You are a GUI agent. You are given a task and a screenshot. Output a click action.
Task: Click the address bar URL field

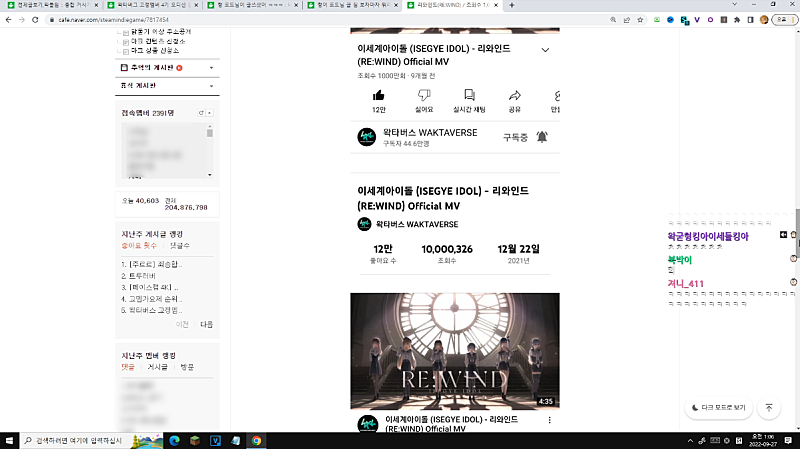pyautogui.click(x=327, y=20)
